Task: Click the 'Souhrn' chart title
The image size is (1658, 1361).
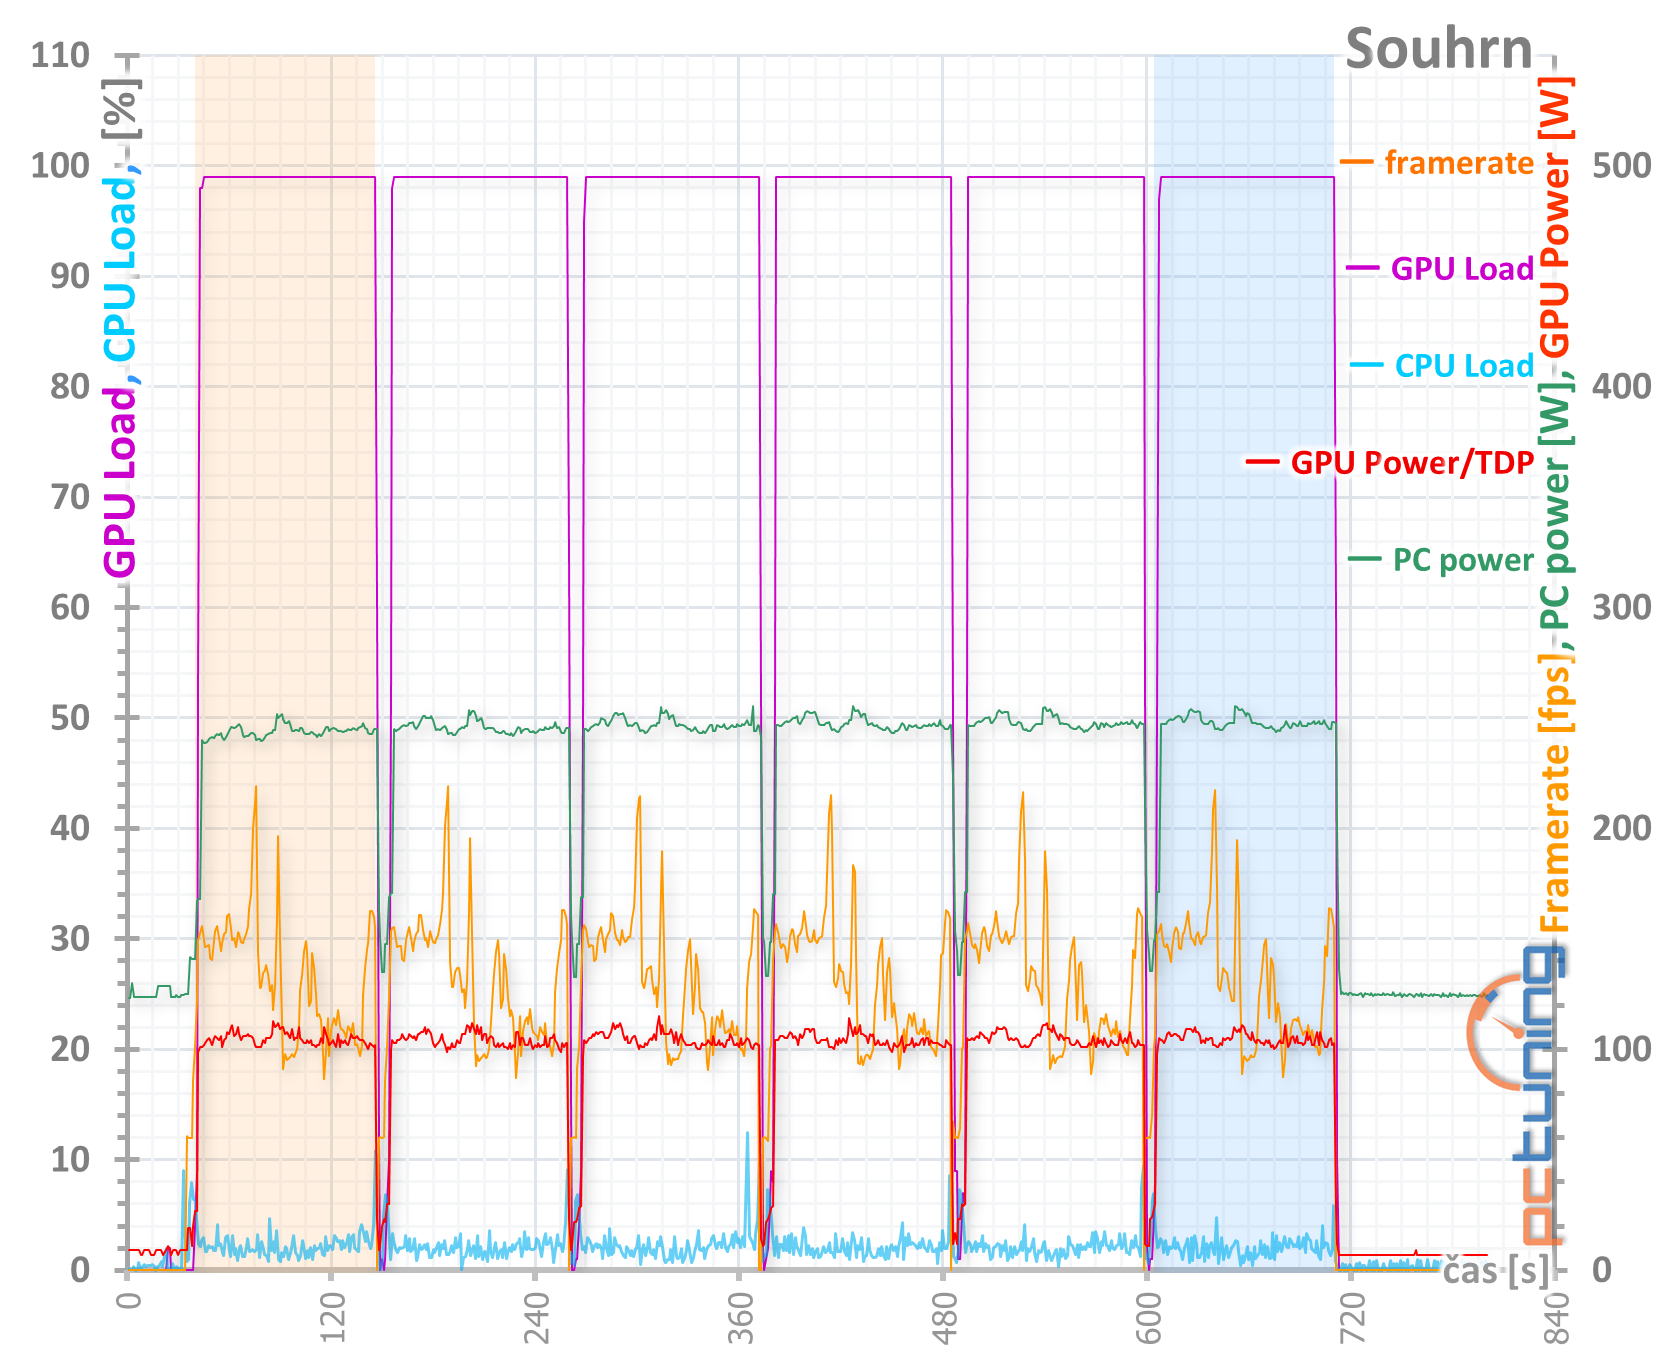Action: click(x=1438, y=48)
